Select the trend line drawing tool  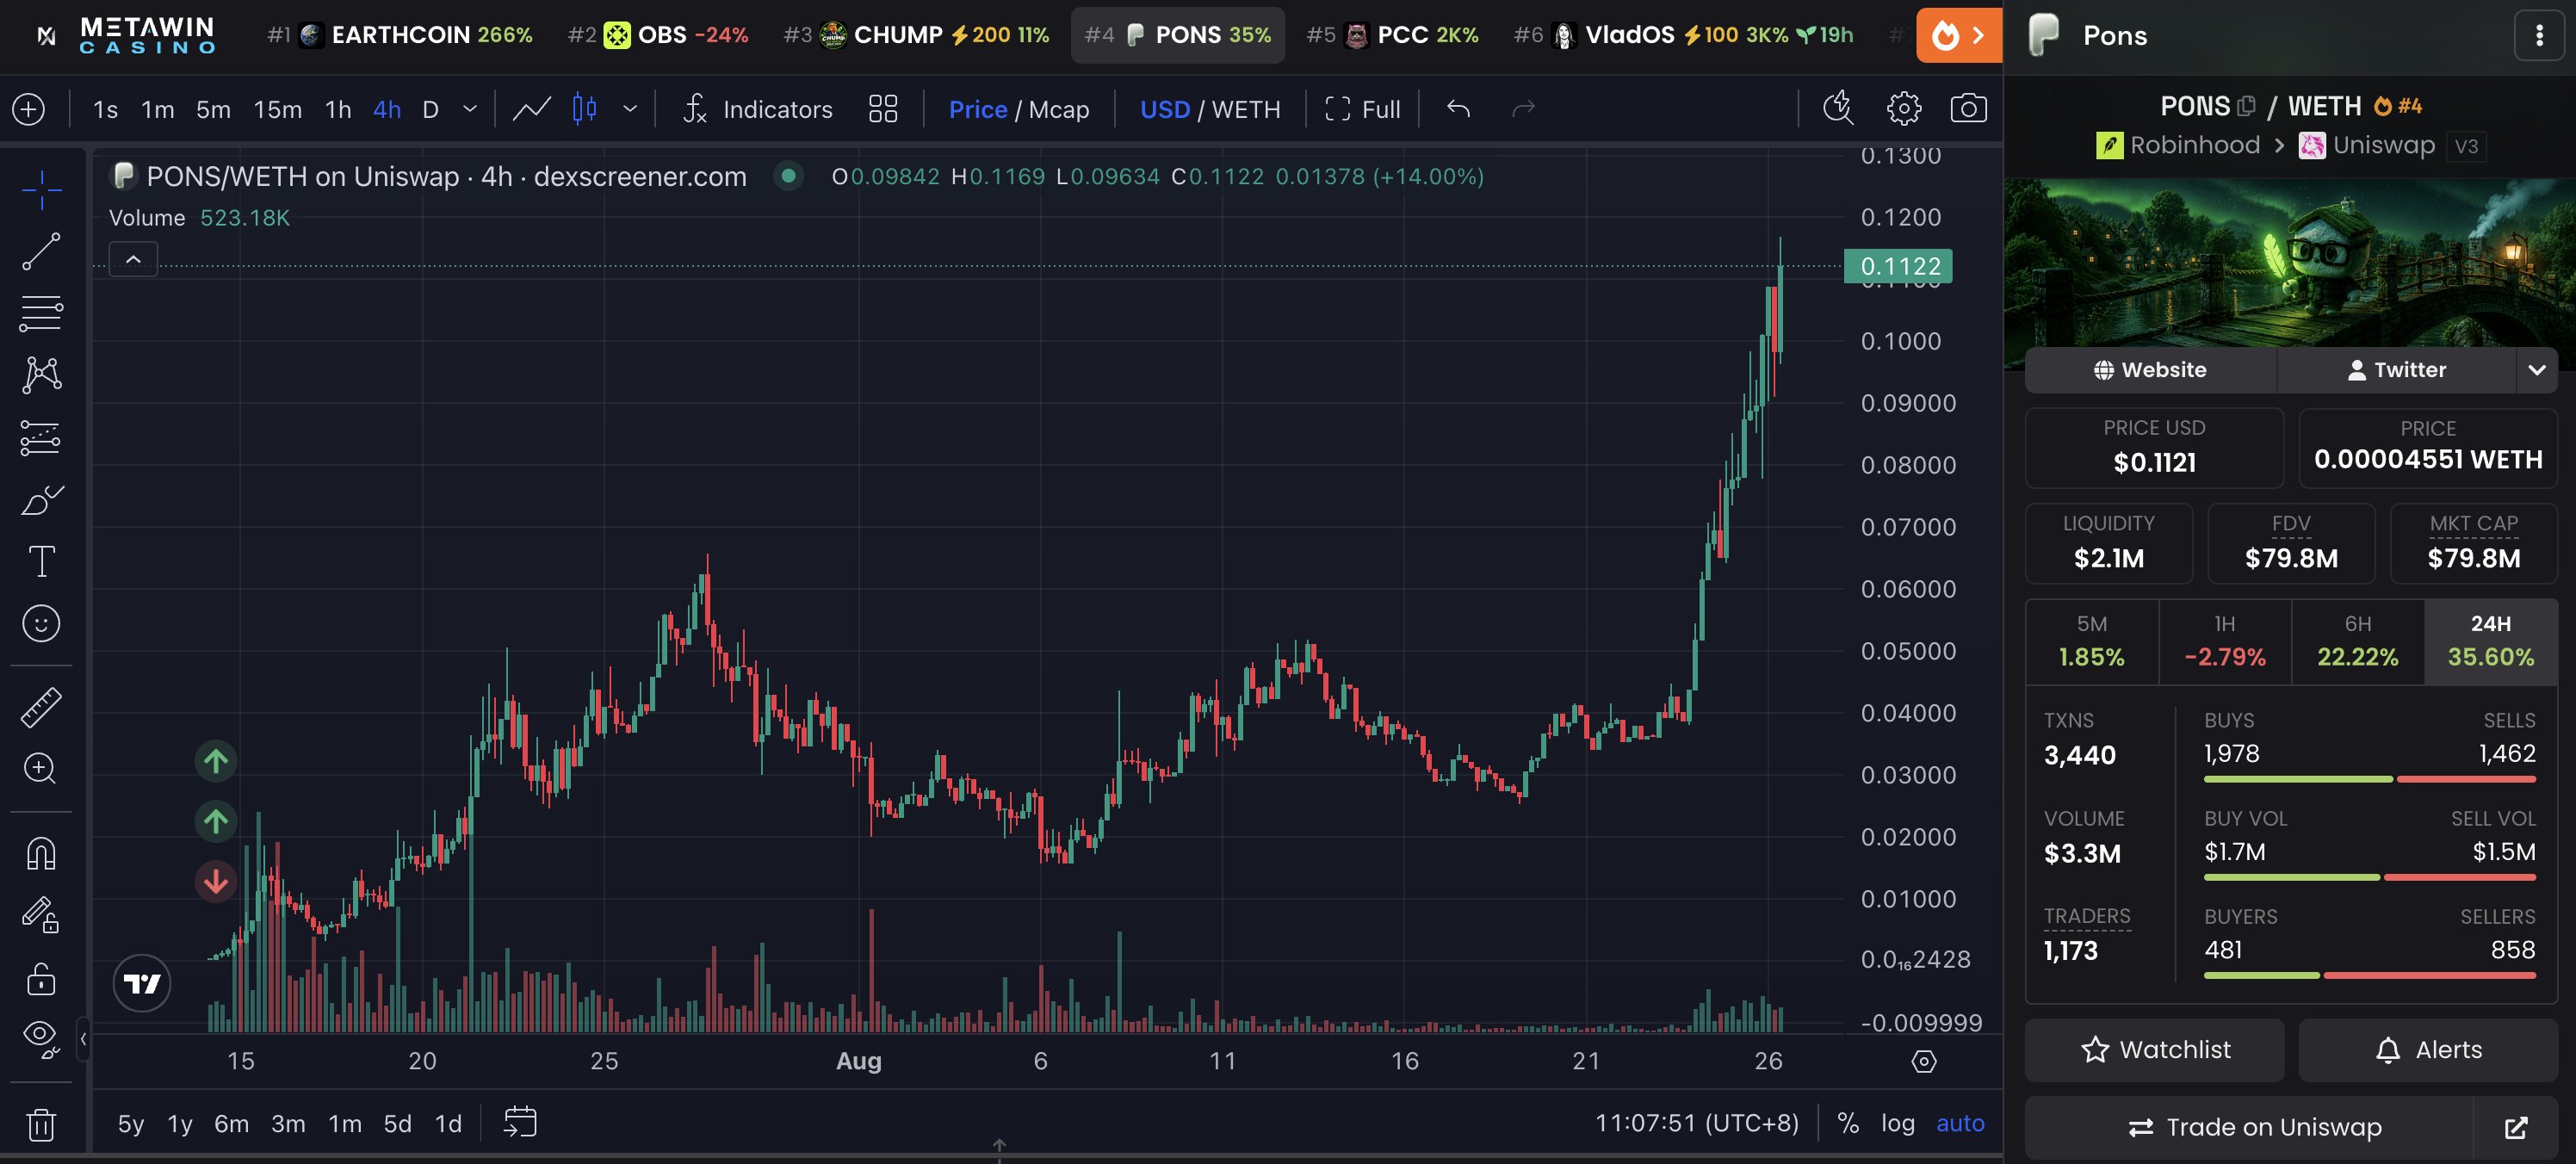pos(41,251)
